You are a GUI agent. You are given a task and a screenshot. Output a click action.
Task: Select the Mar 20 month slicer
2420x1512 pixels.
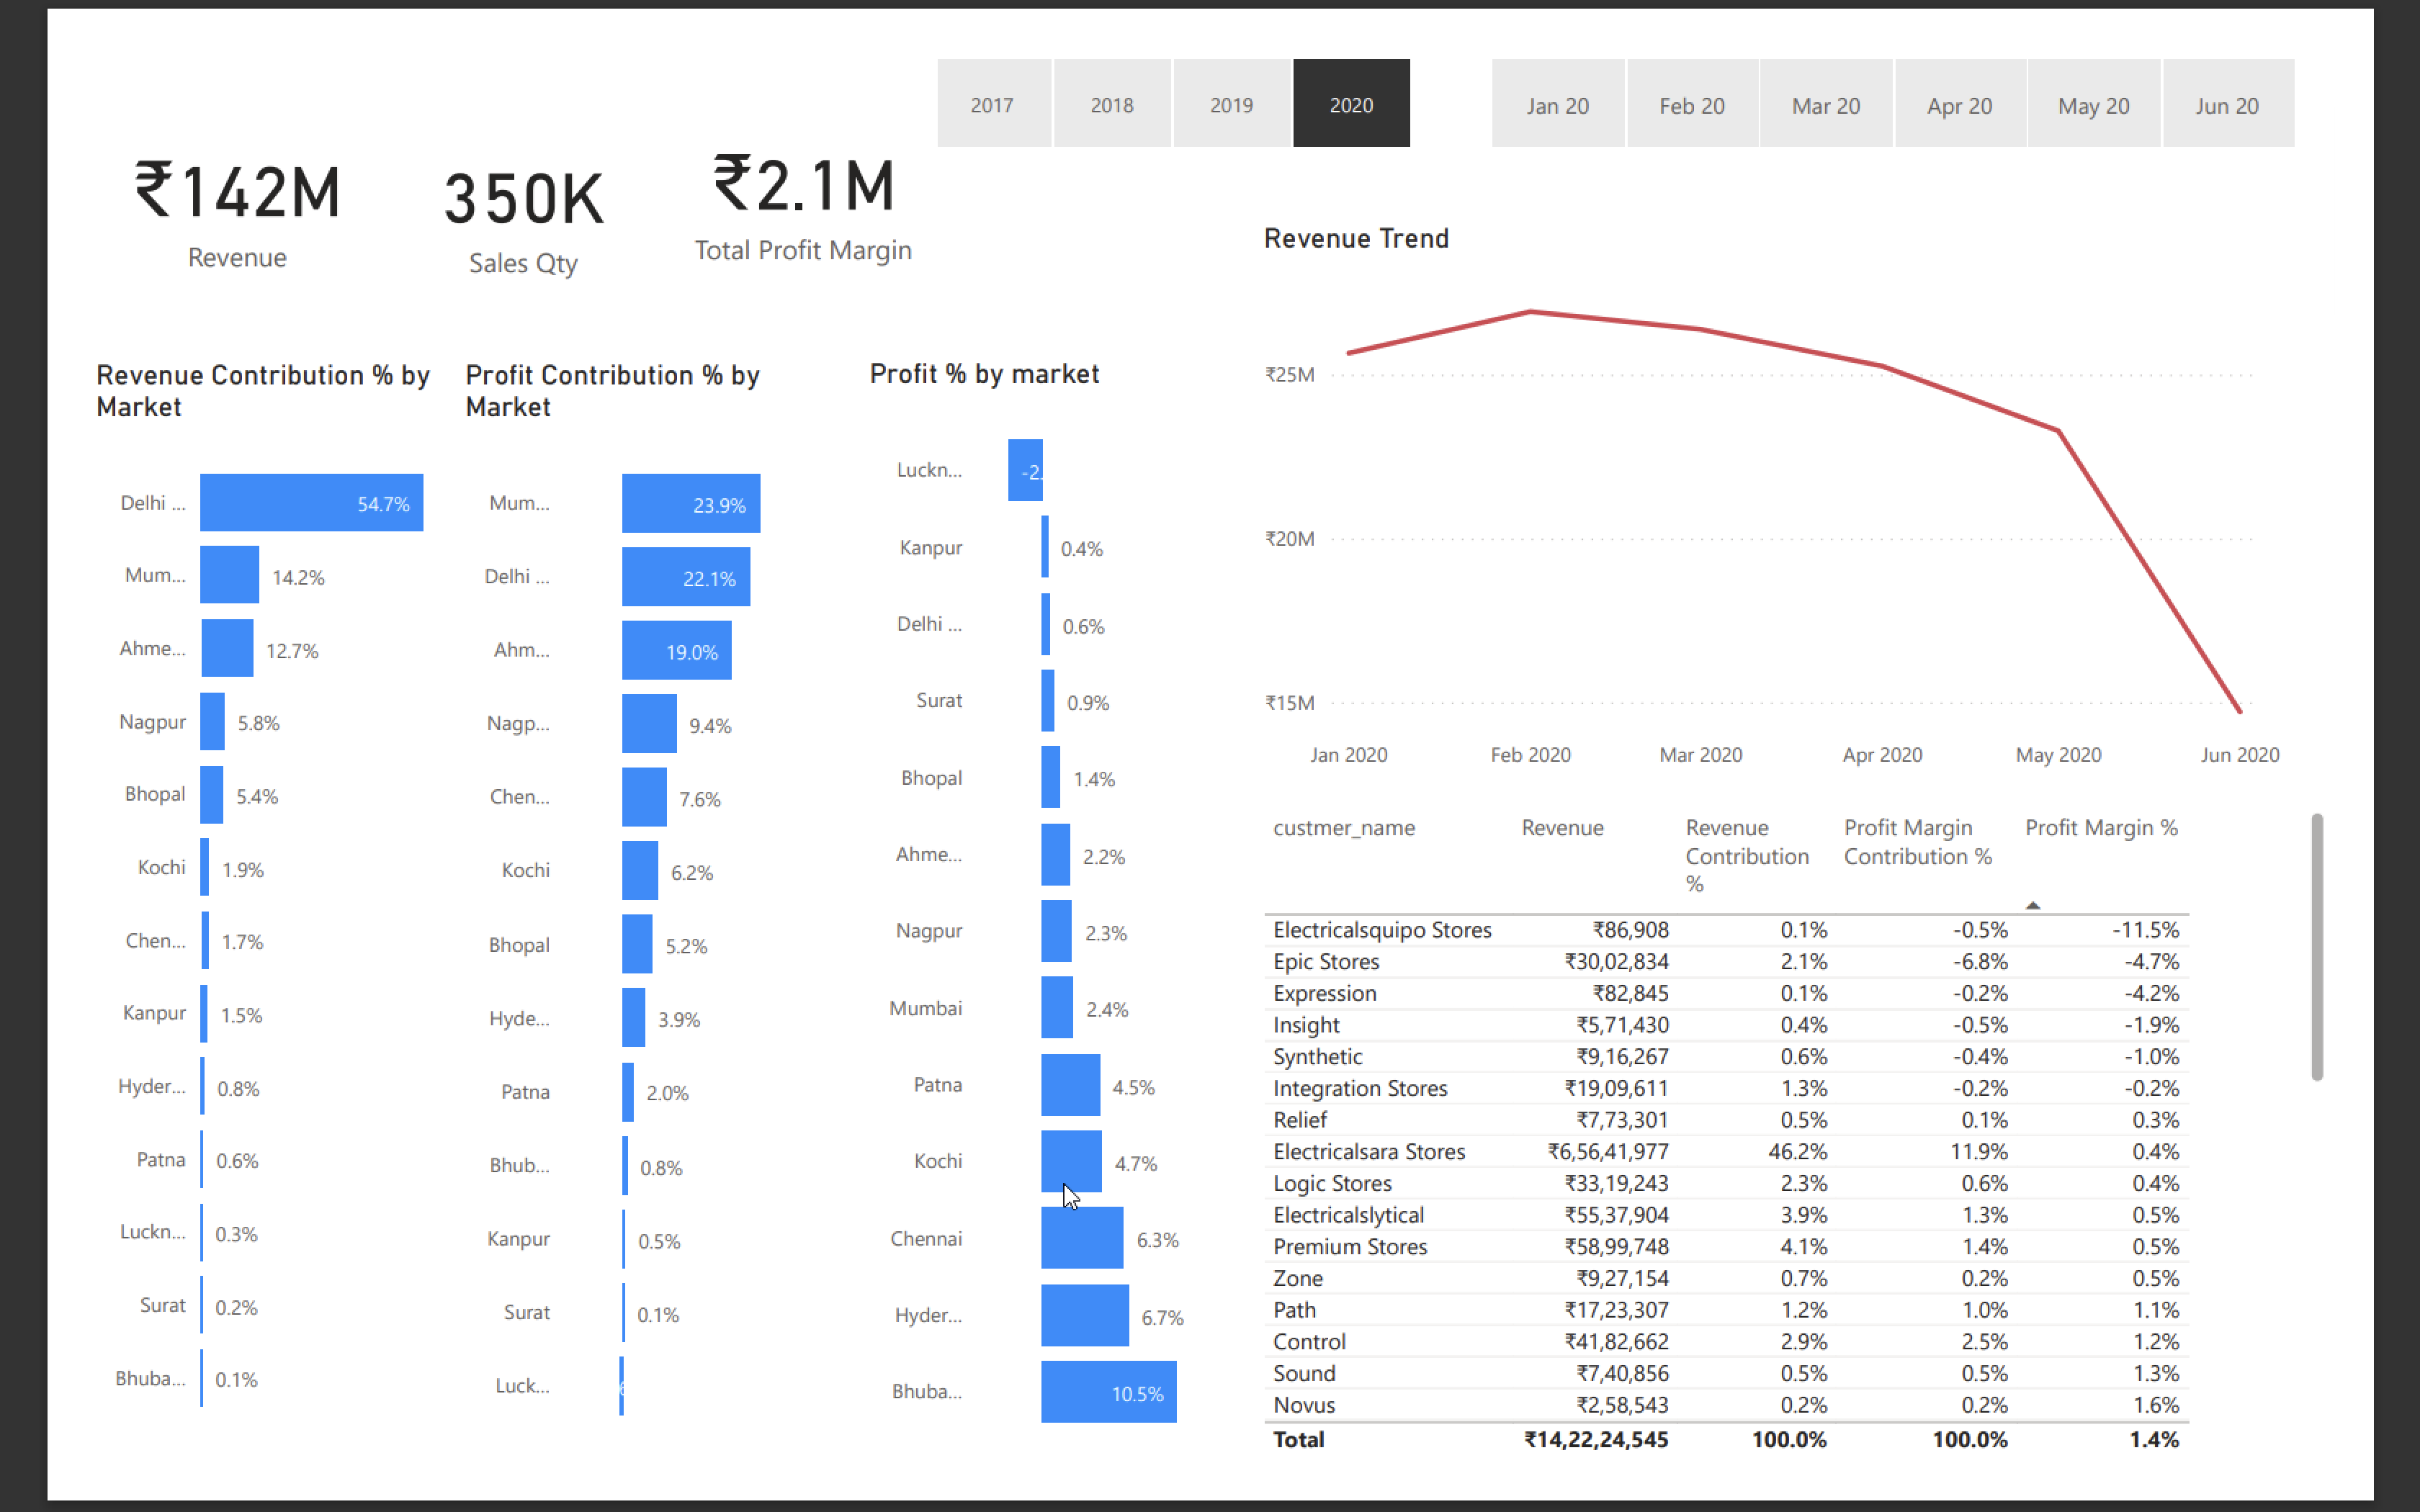click(x=1826, y=103)
